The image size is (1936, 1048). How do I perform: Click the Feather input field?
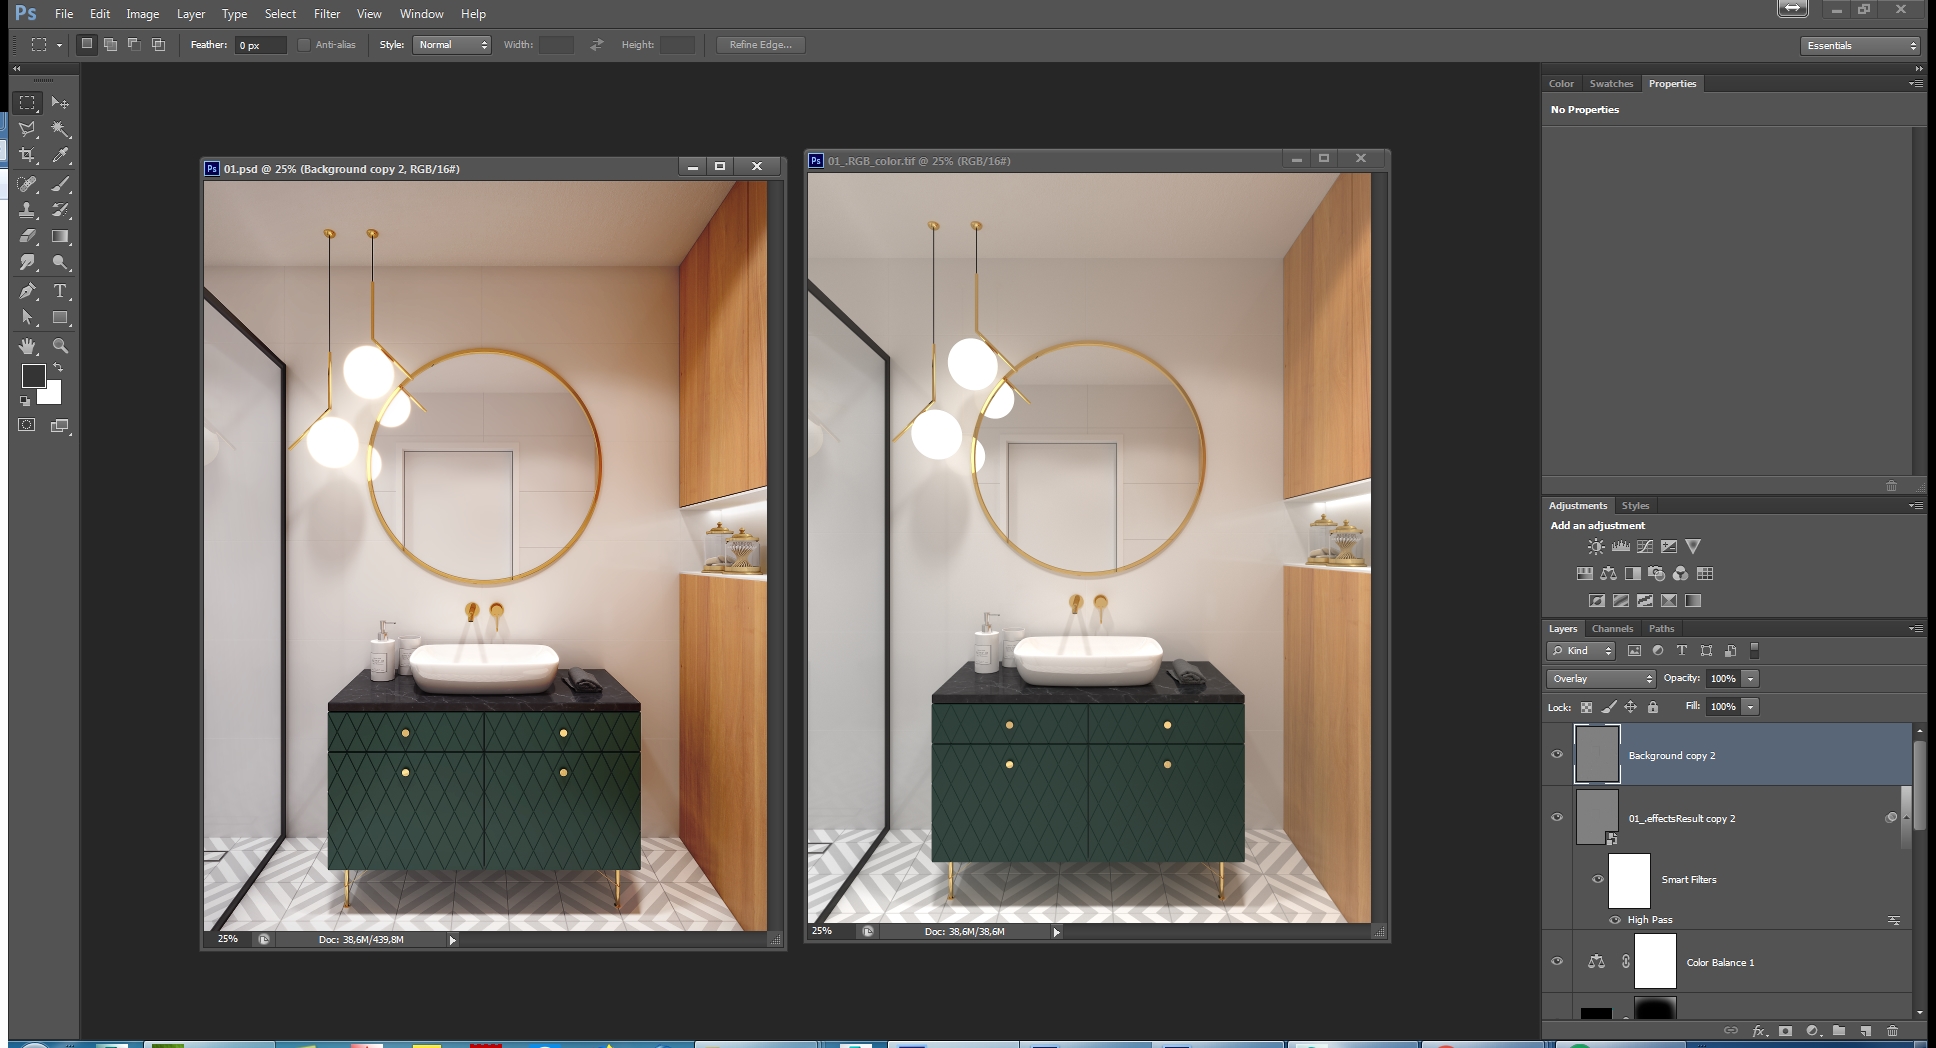tap(260, 45)
